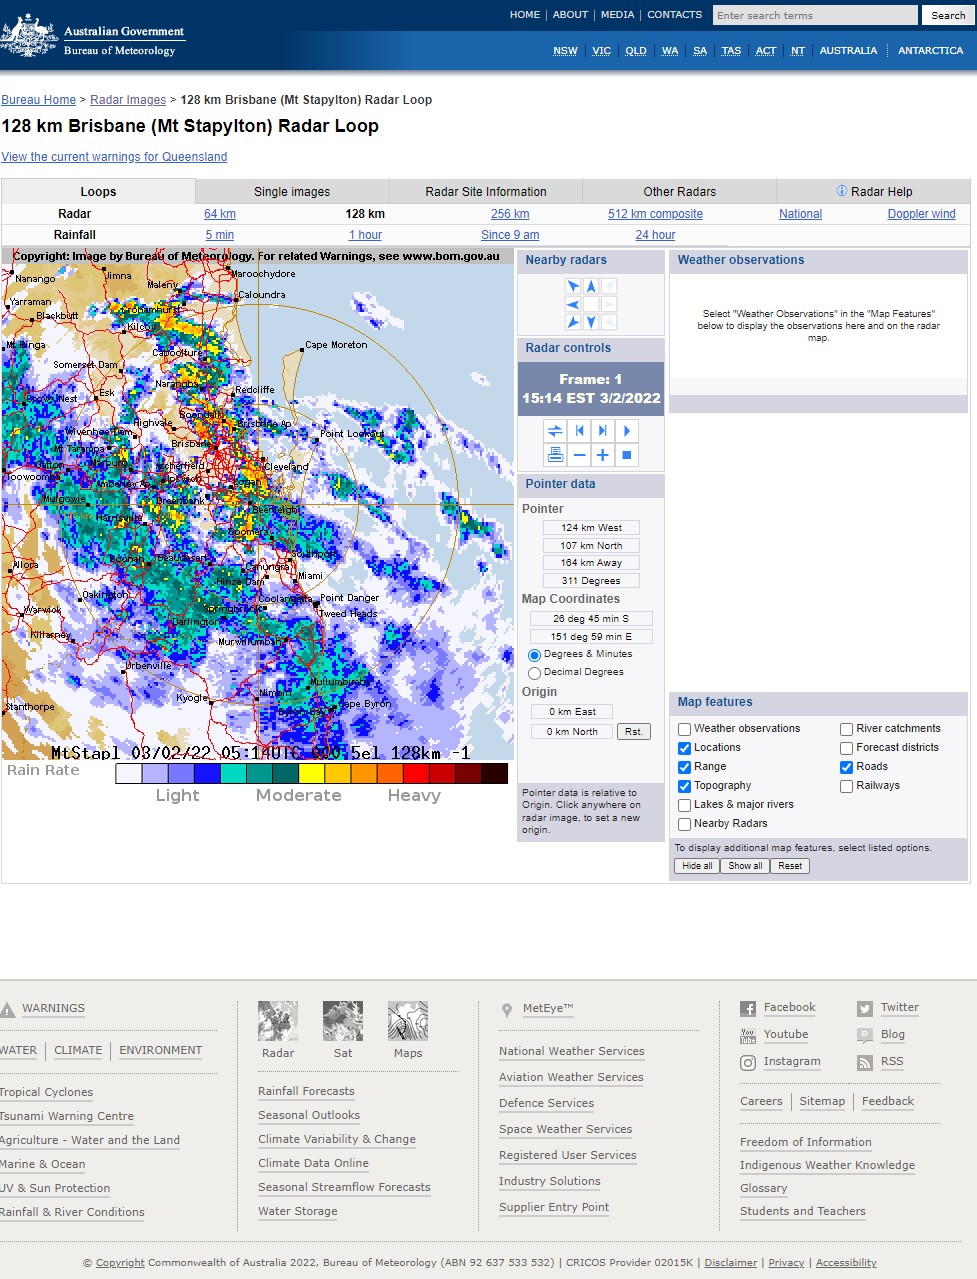Click the swap arrows loop direction icon
This screenshot has width=977, height=1279.
coord(555,431)
